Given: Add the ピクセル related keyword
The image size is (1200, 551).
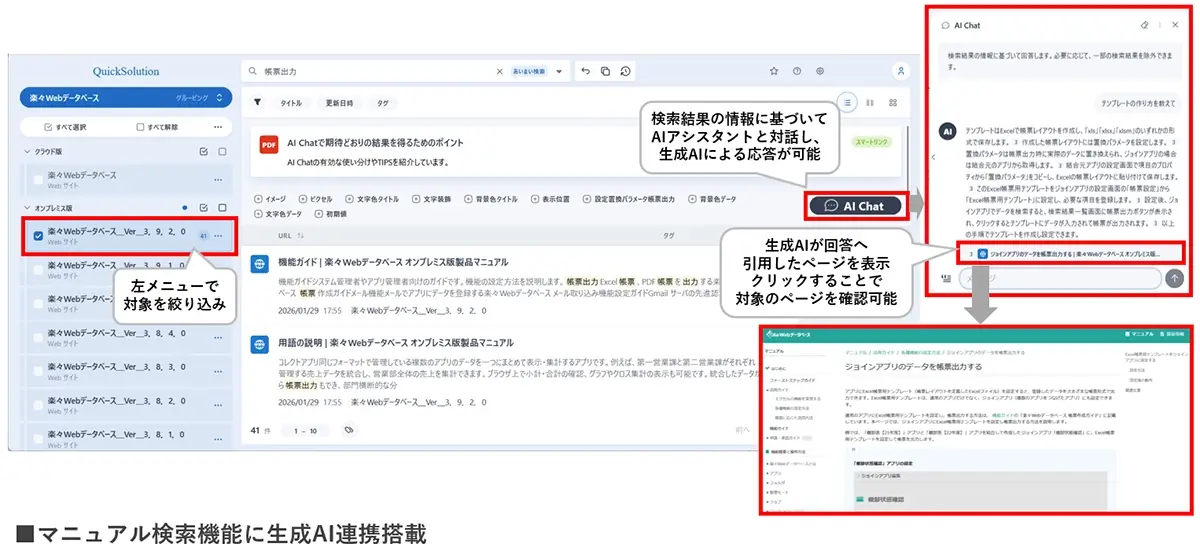Looking at the screenshot, I should [316, 199].
